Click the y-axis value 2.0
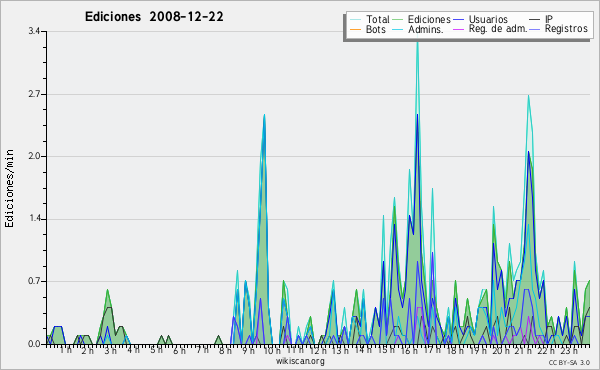The height and width of the screenshot is (370, 600). pos(34,156)
